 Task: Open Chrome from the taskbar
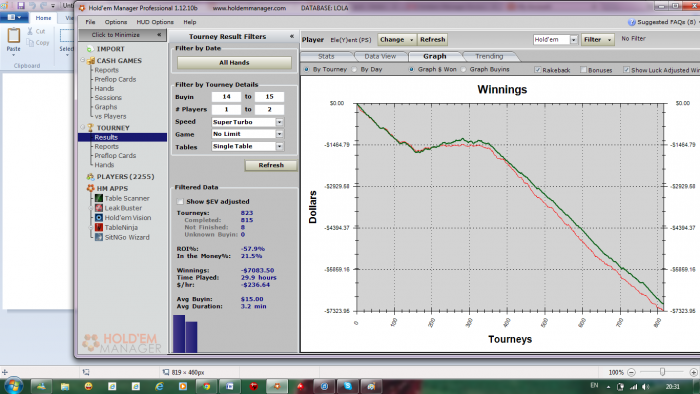(206, 386)
